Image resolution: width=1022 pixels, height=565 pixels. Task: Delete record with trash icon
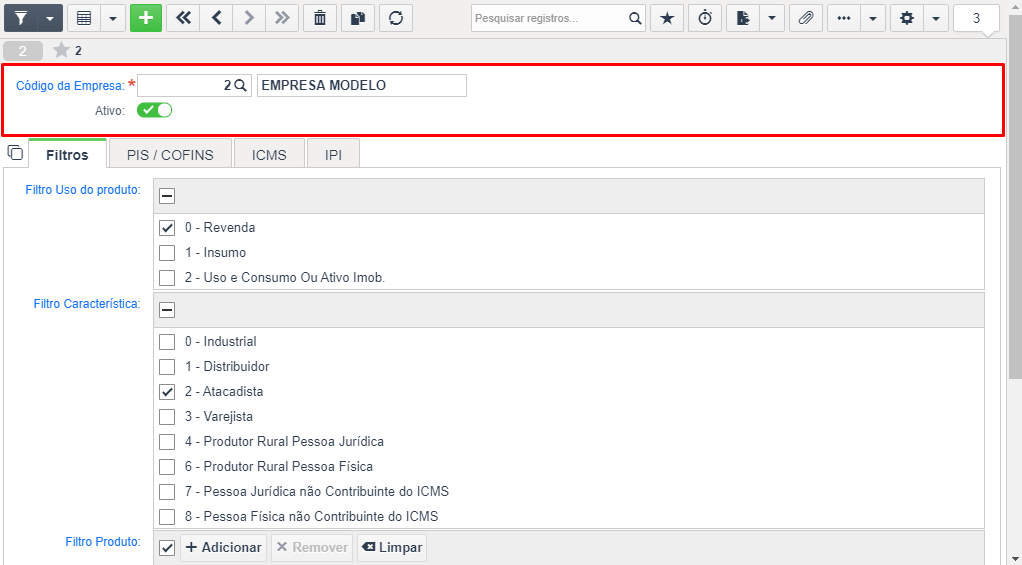click(319, 18)
